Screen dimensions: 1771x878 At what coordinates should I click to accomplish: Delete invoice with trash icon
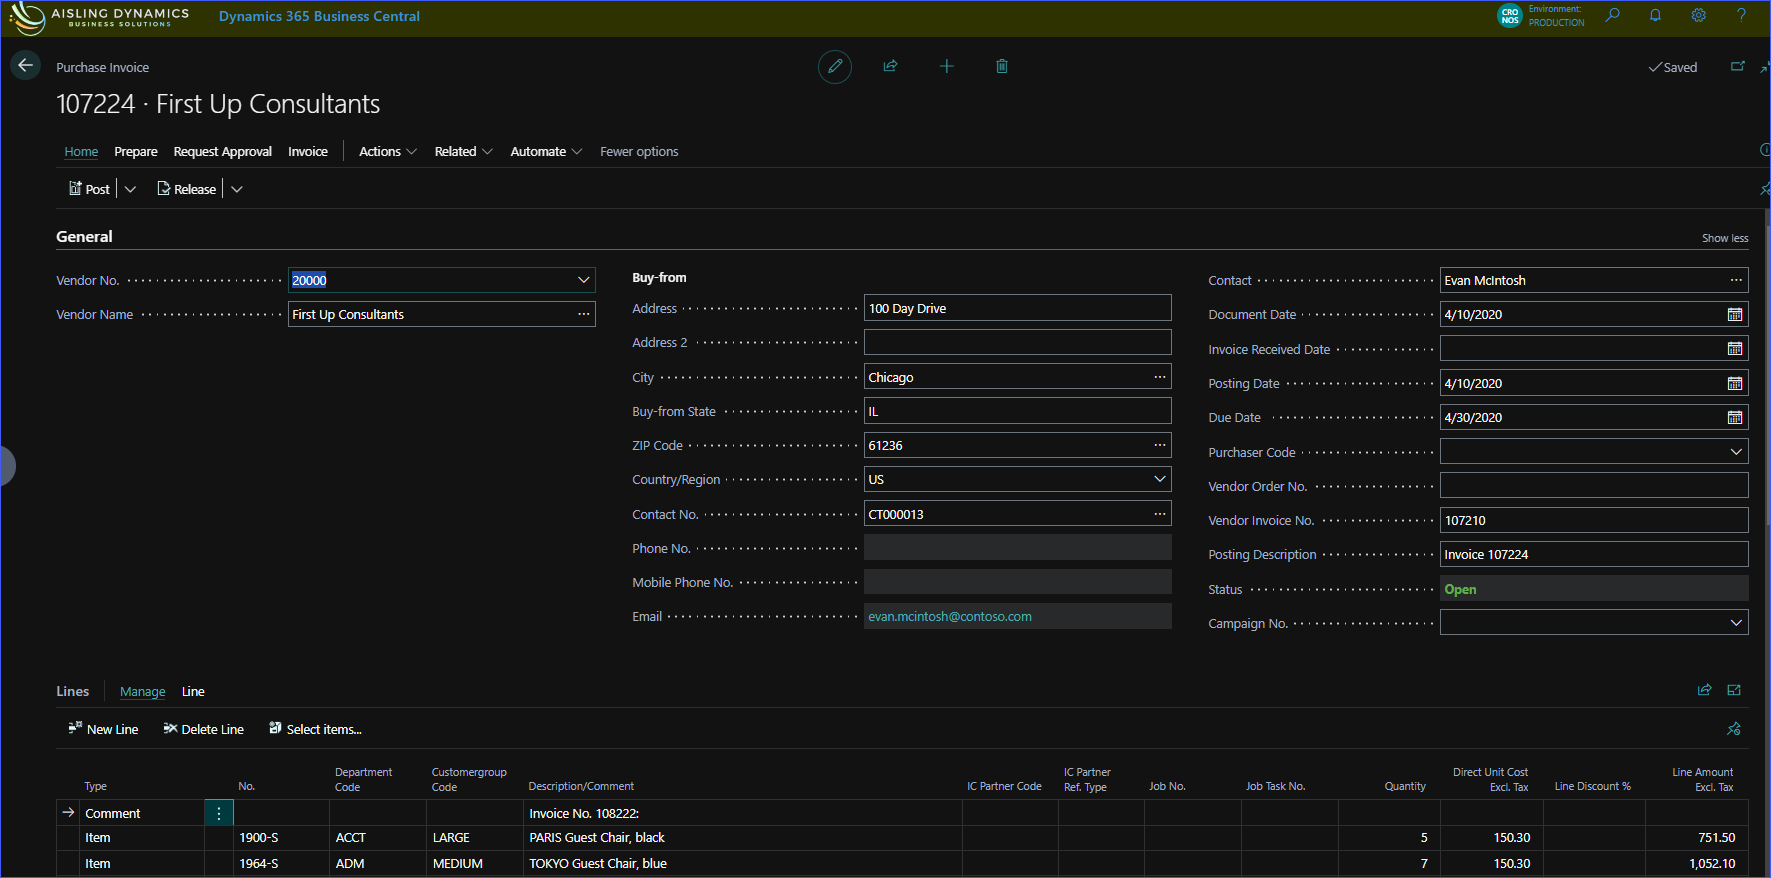[x=1002, y=66]
